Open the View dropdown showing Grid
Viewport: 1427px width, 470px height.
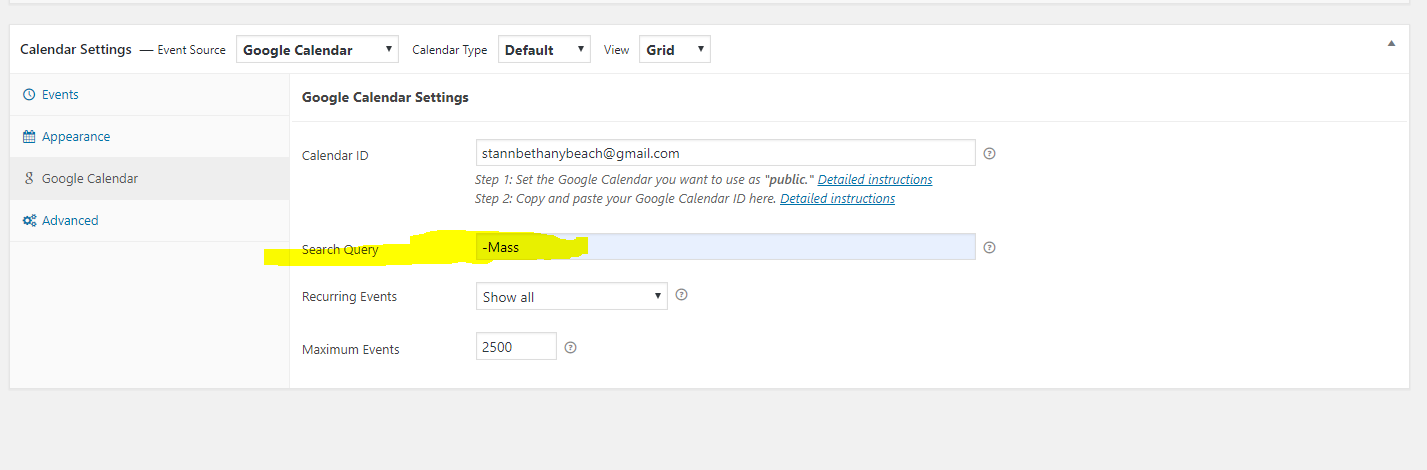pyautogui.click(x=675, y=50)
